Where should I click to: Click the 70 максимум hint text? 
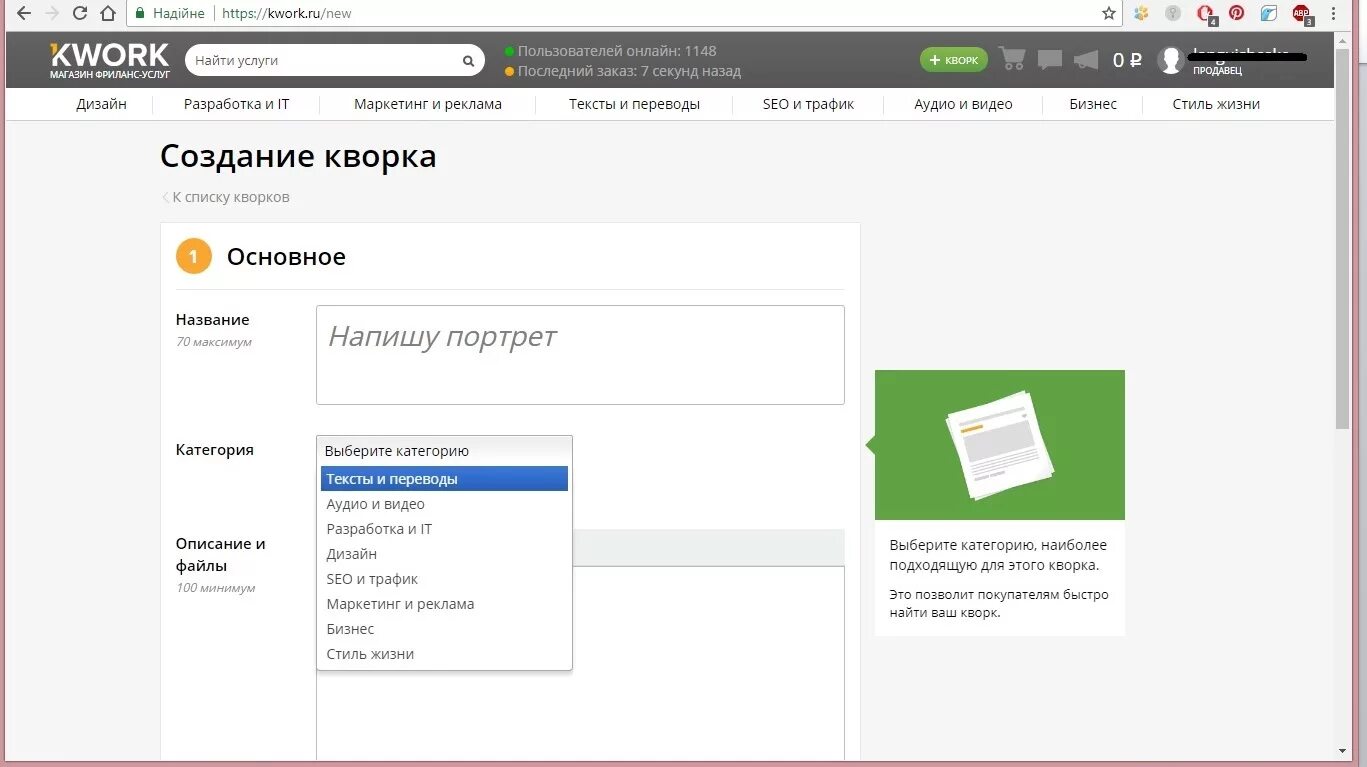tap(214, 342)
